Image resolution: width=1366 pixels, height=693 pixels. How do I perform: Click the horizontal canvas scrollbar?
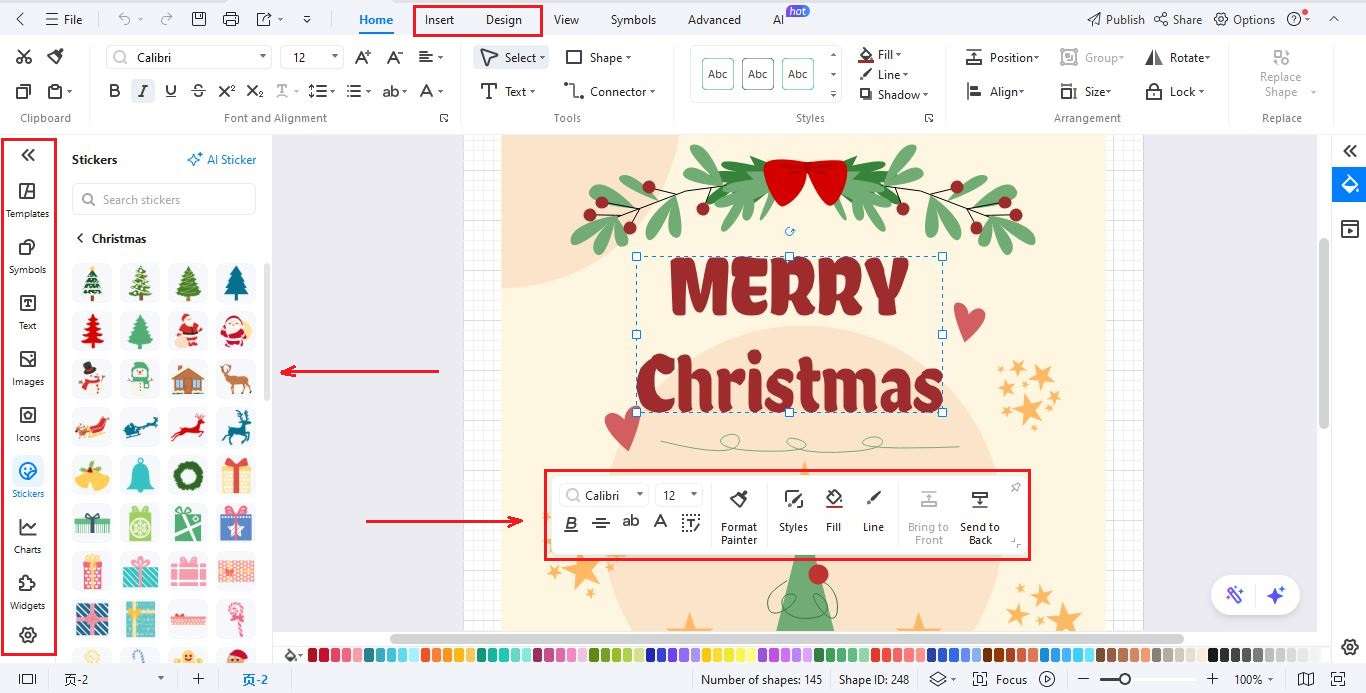point(786,638)
